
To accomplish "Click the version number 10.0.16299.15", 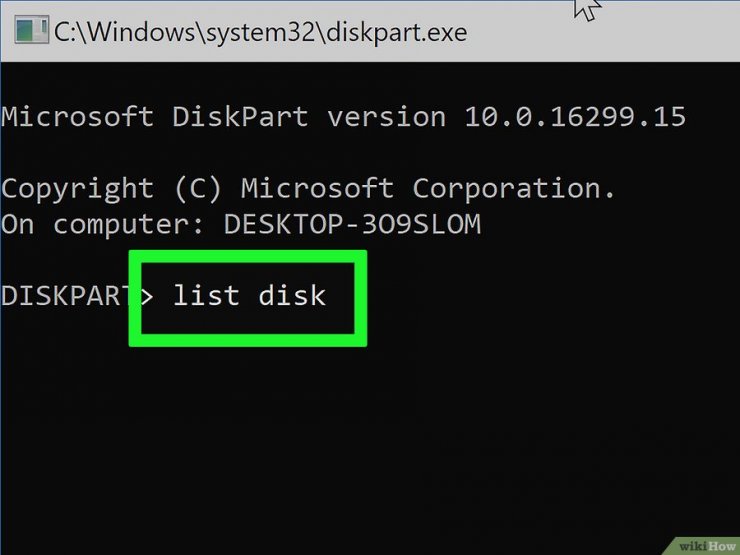I will 575,117.
